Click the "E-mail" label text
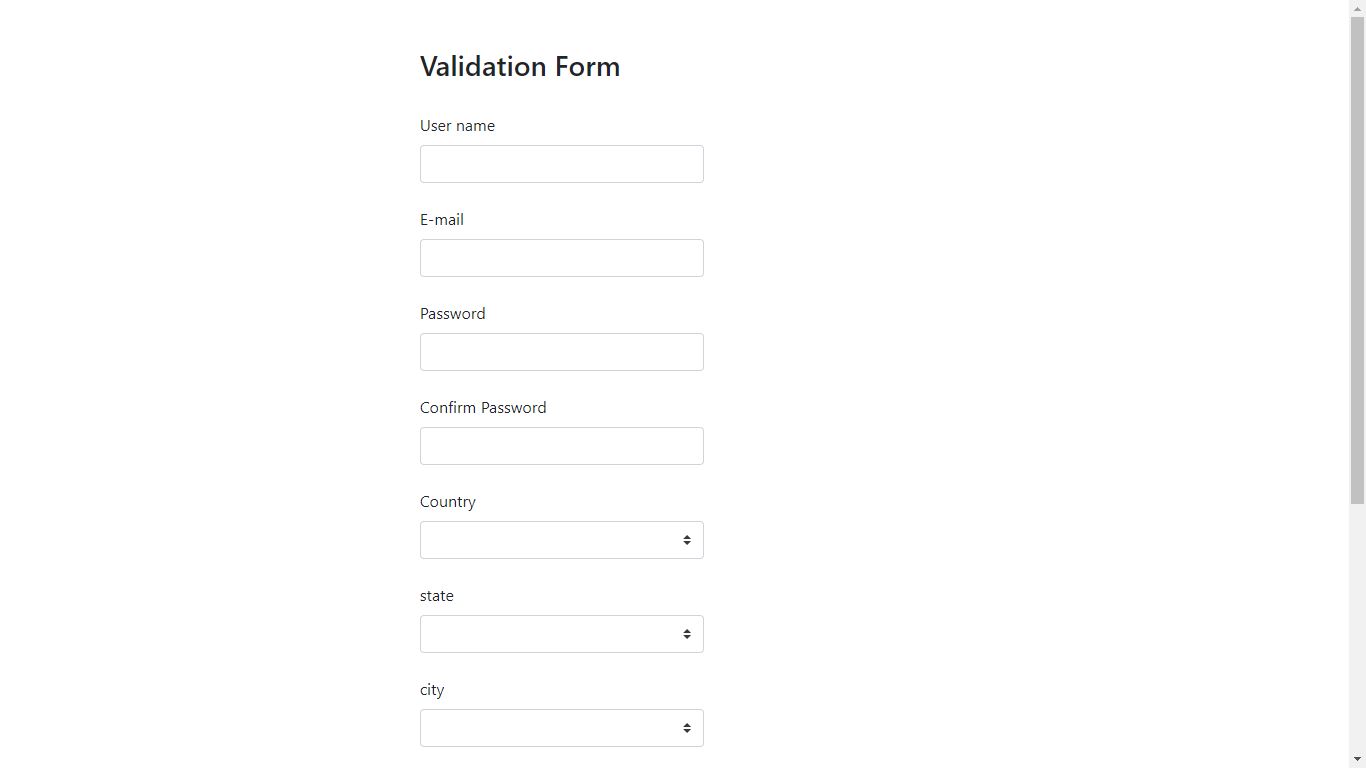Screen dimensions: 1366x768 pyautogui.click(x=442, y=220)
